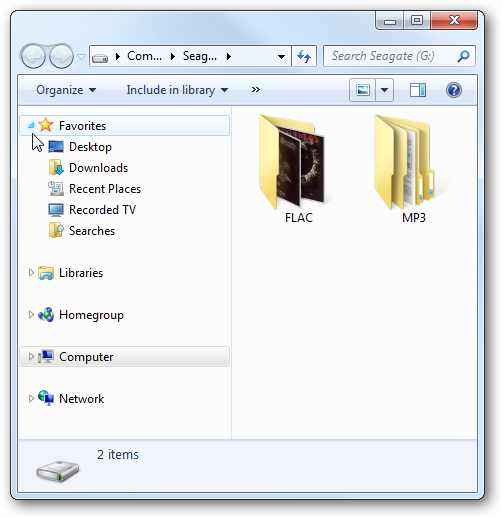
Task: Open the Include in library menu
Action: pos(177,90)
